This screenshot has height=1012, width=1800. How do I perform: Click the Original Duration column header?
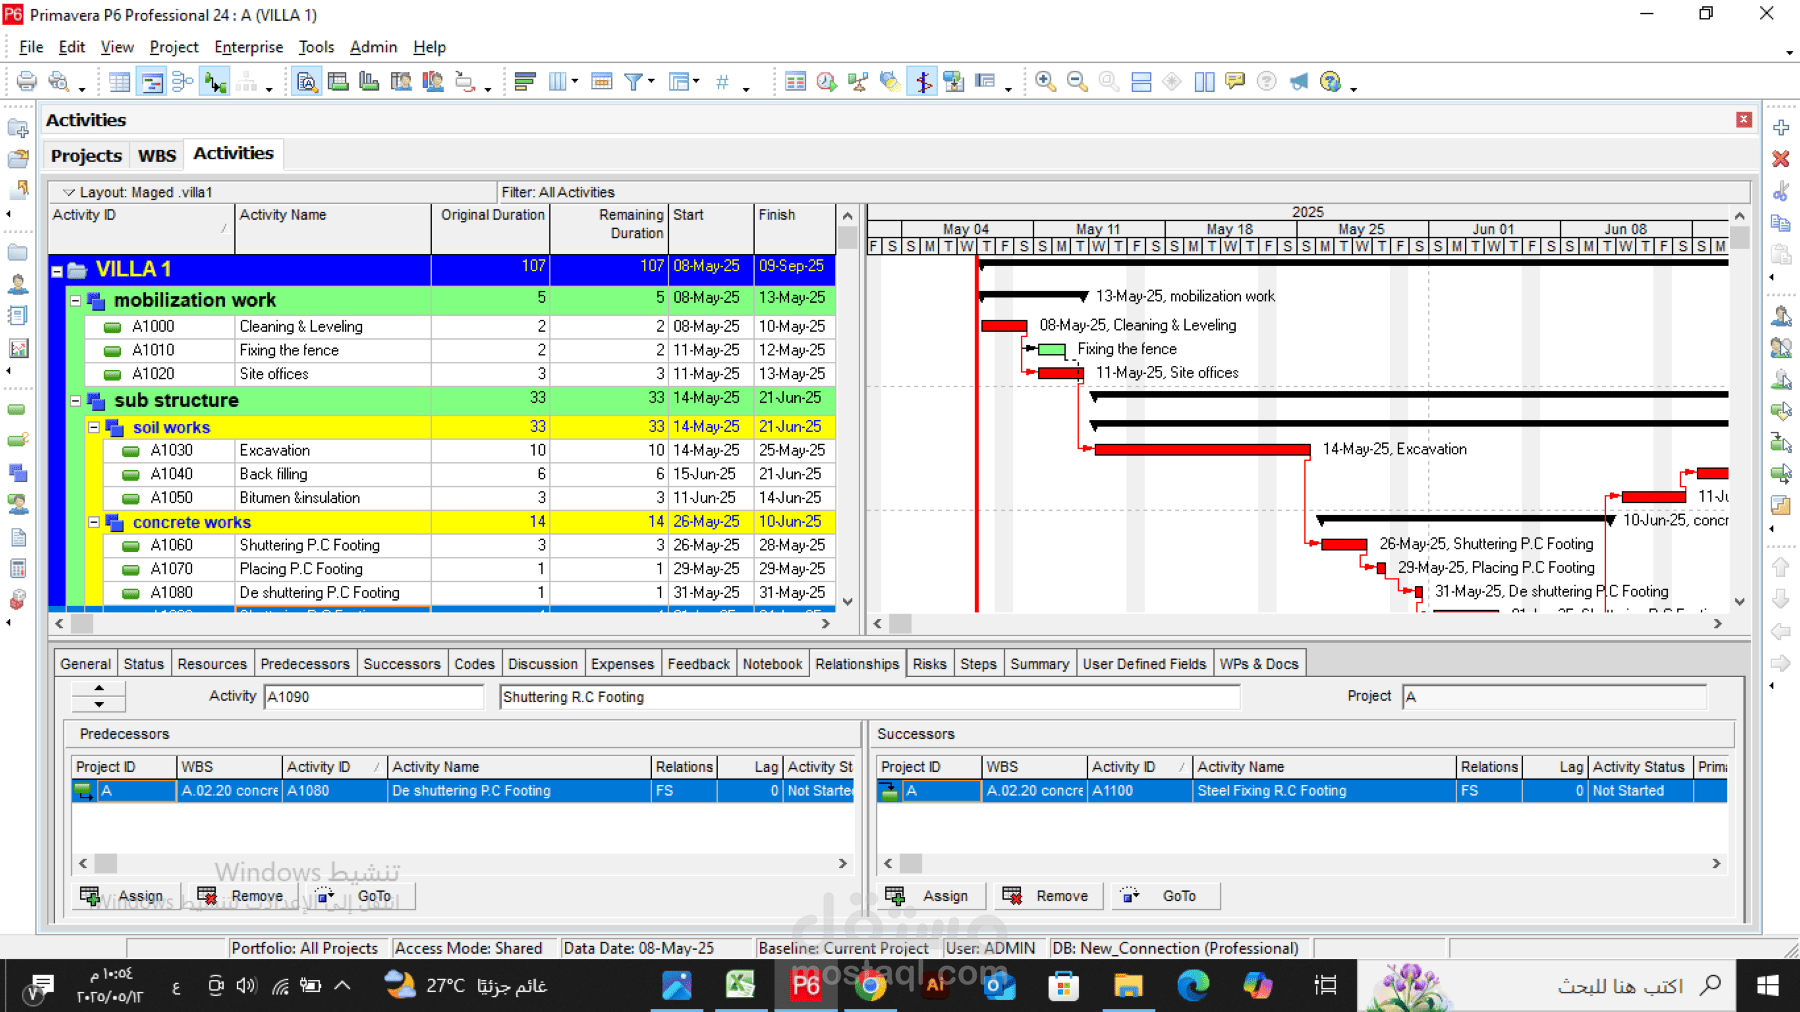click(x=491, y=228)
